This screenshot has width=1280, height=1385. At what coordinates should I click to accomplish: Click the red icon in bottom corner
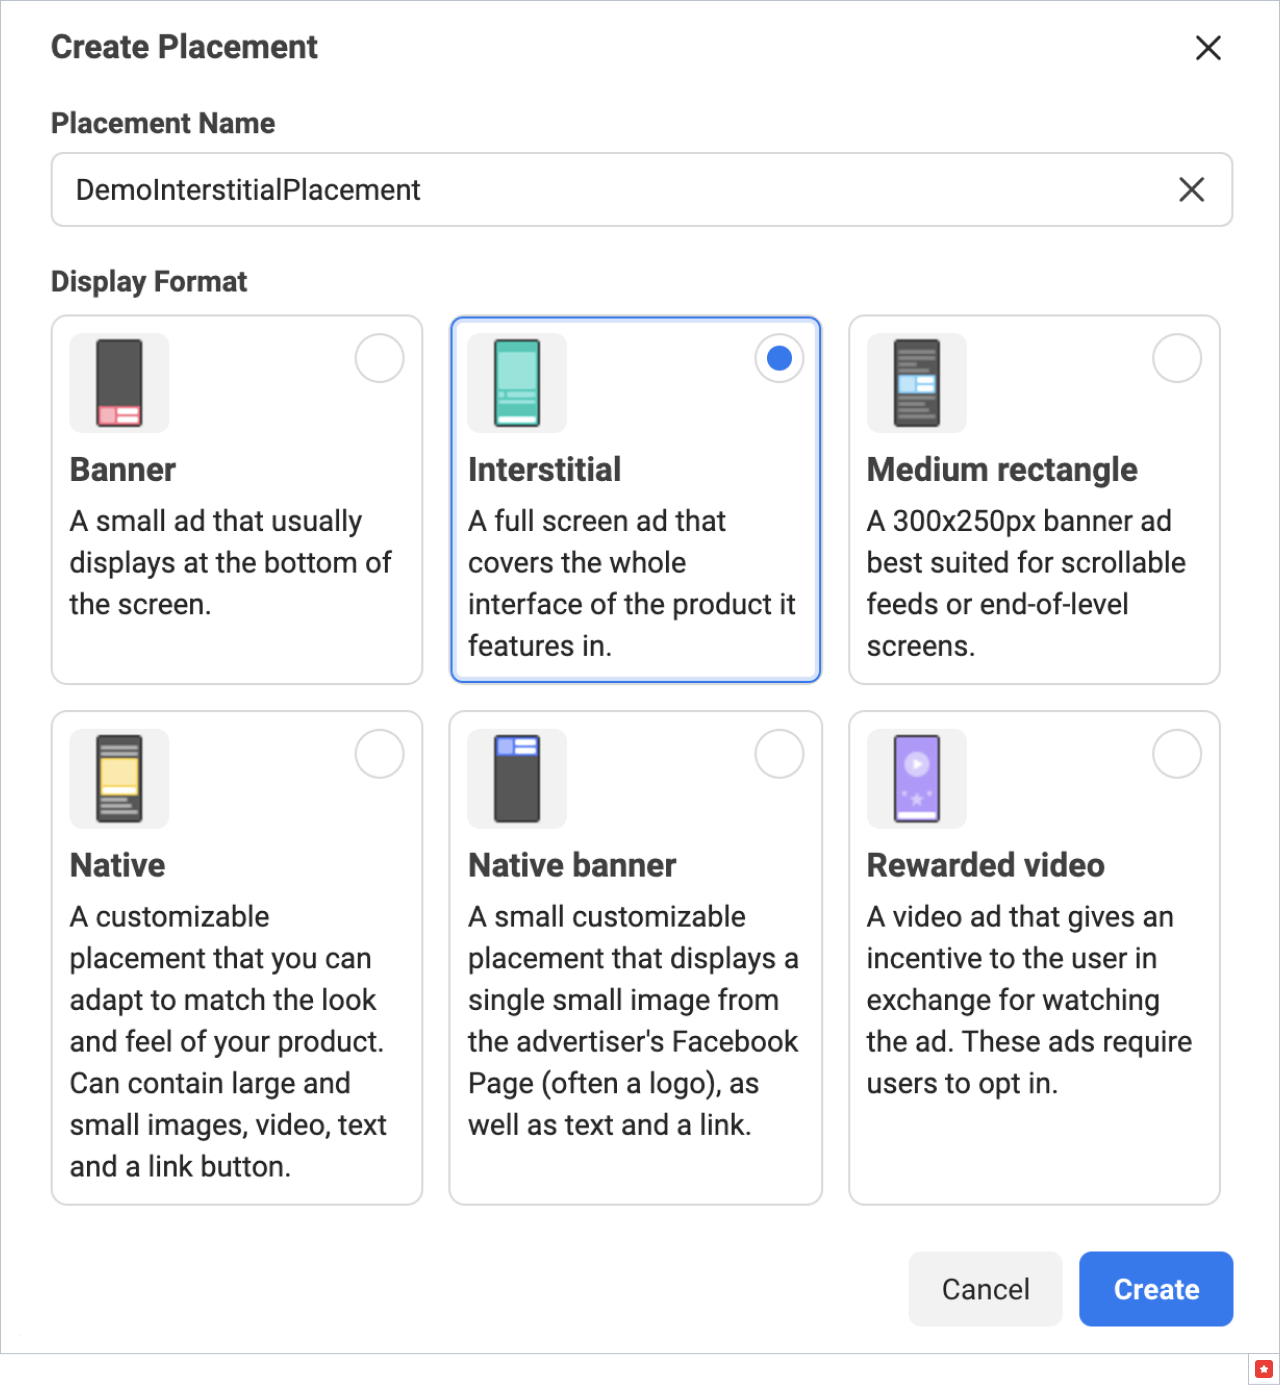(1264, 1369)
